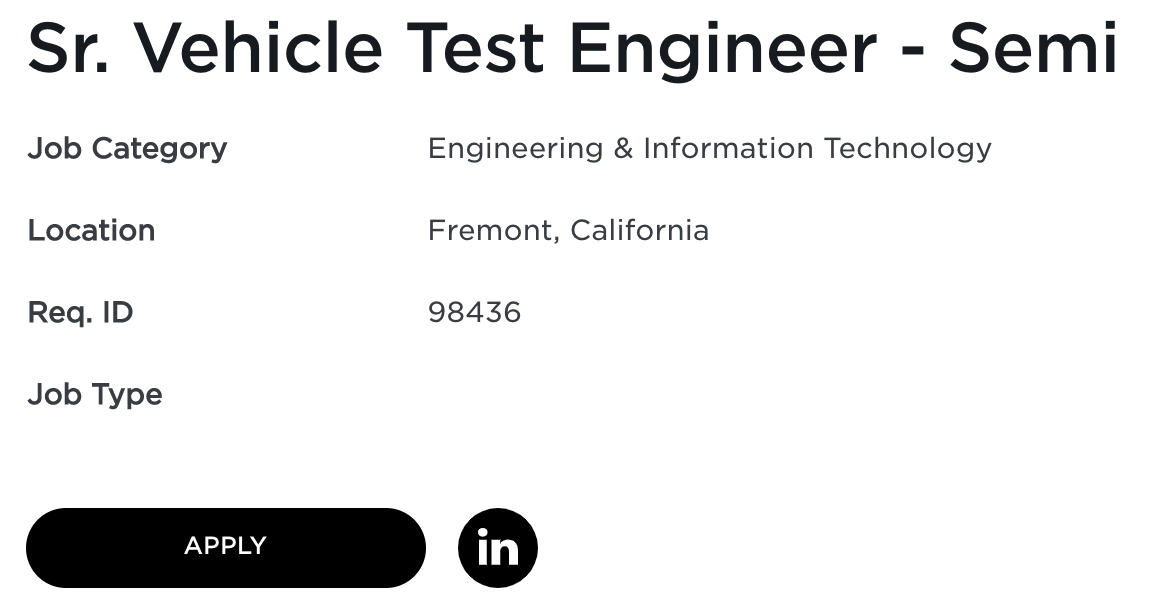Image resolution: width=1152 pixels, height=614 pixels.
Task: Click the Job Type label
Action: click(95, 395)
